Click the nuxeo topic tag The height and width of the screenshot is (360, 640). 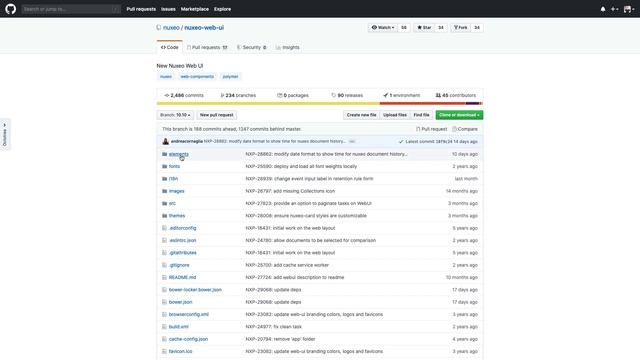click(166, 76)
